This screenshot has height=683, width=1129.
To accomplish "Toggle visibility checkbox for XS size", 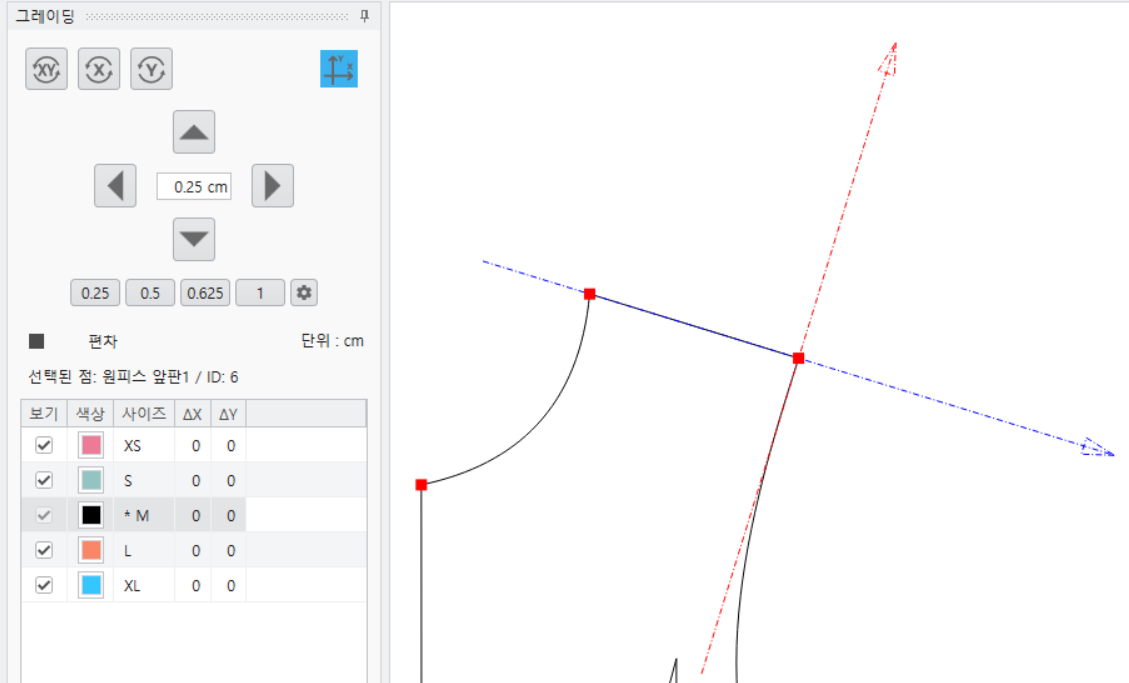I will [x=44, y=445].
